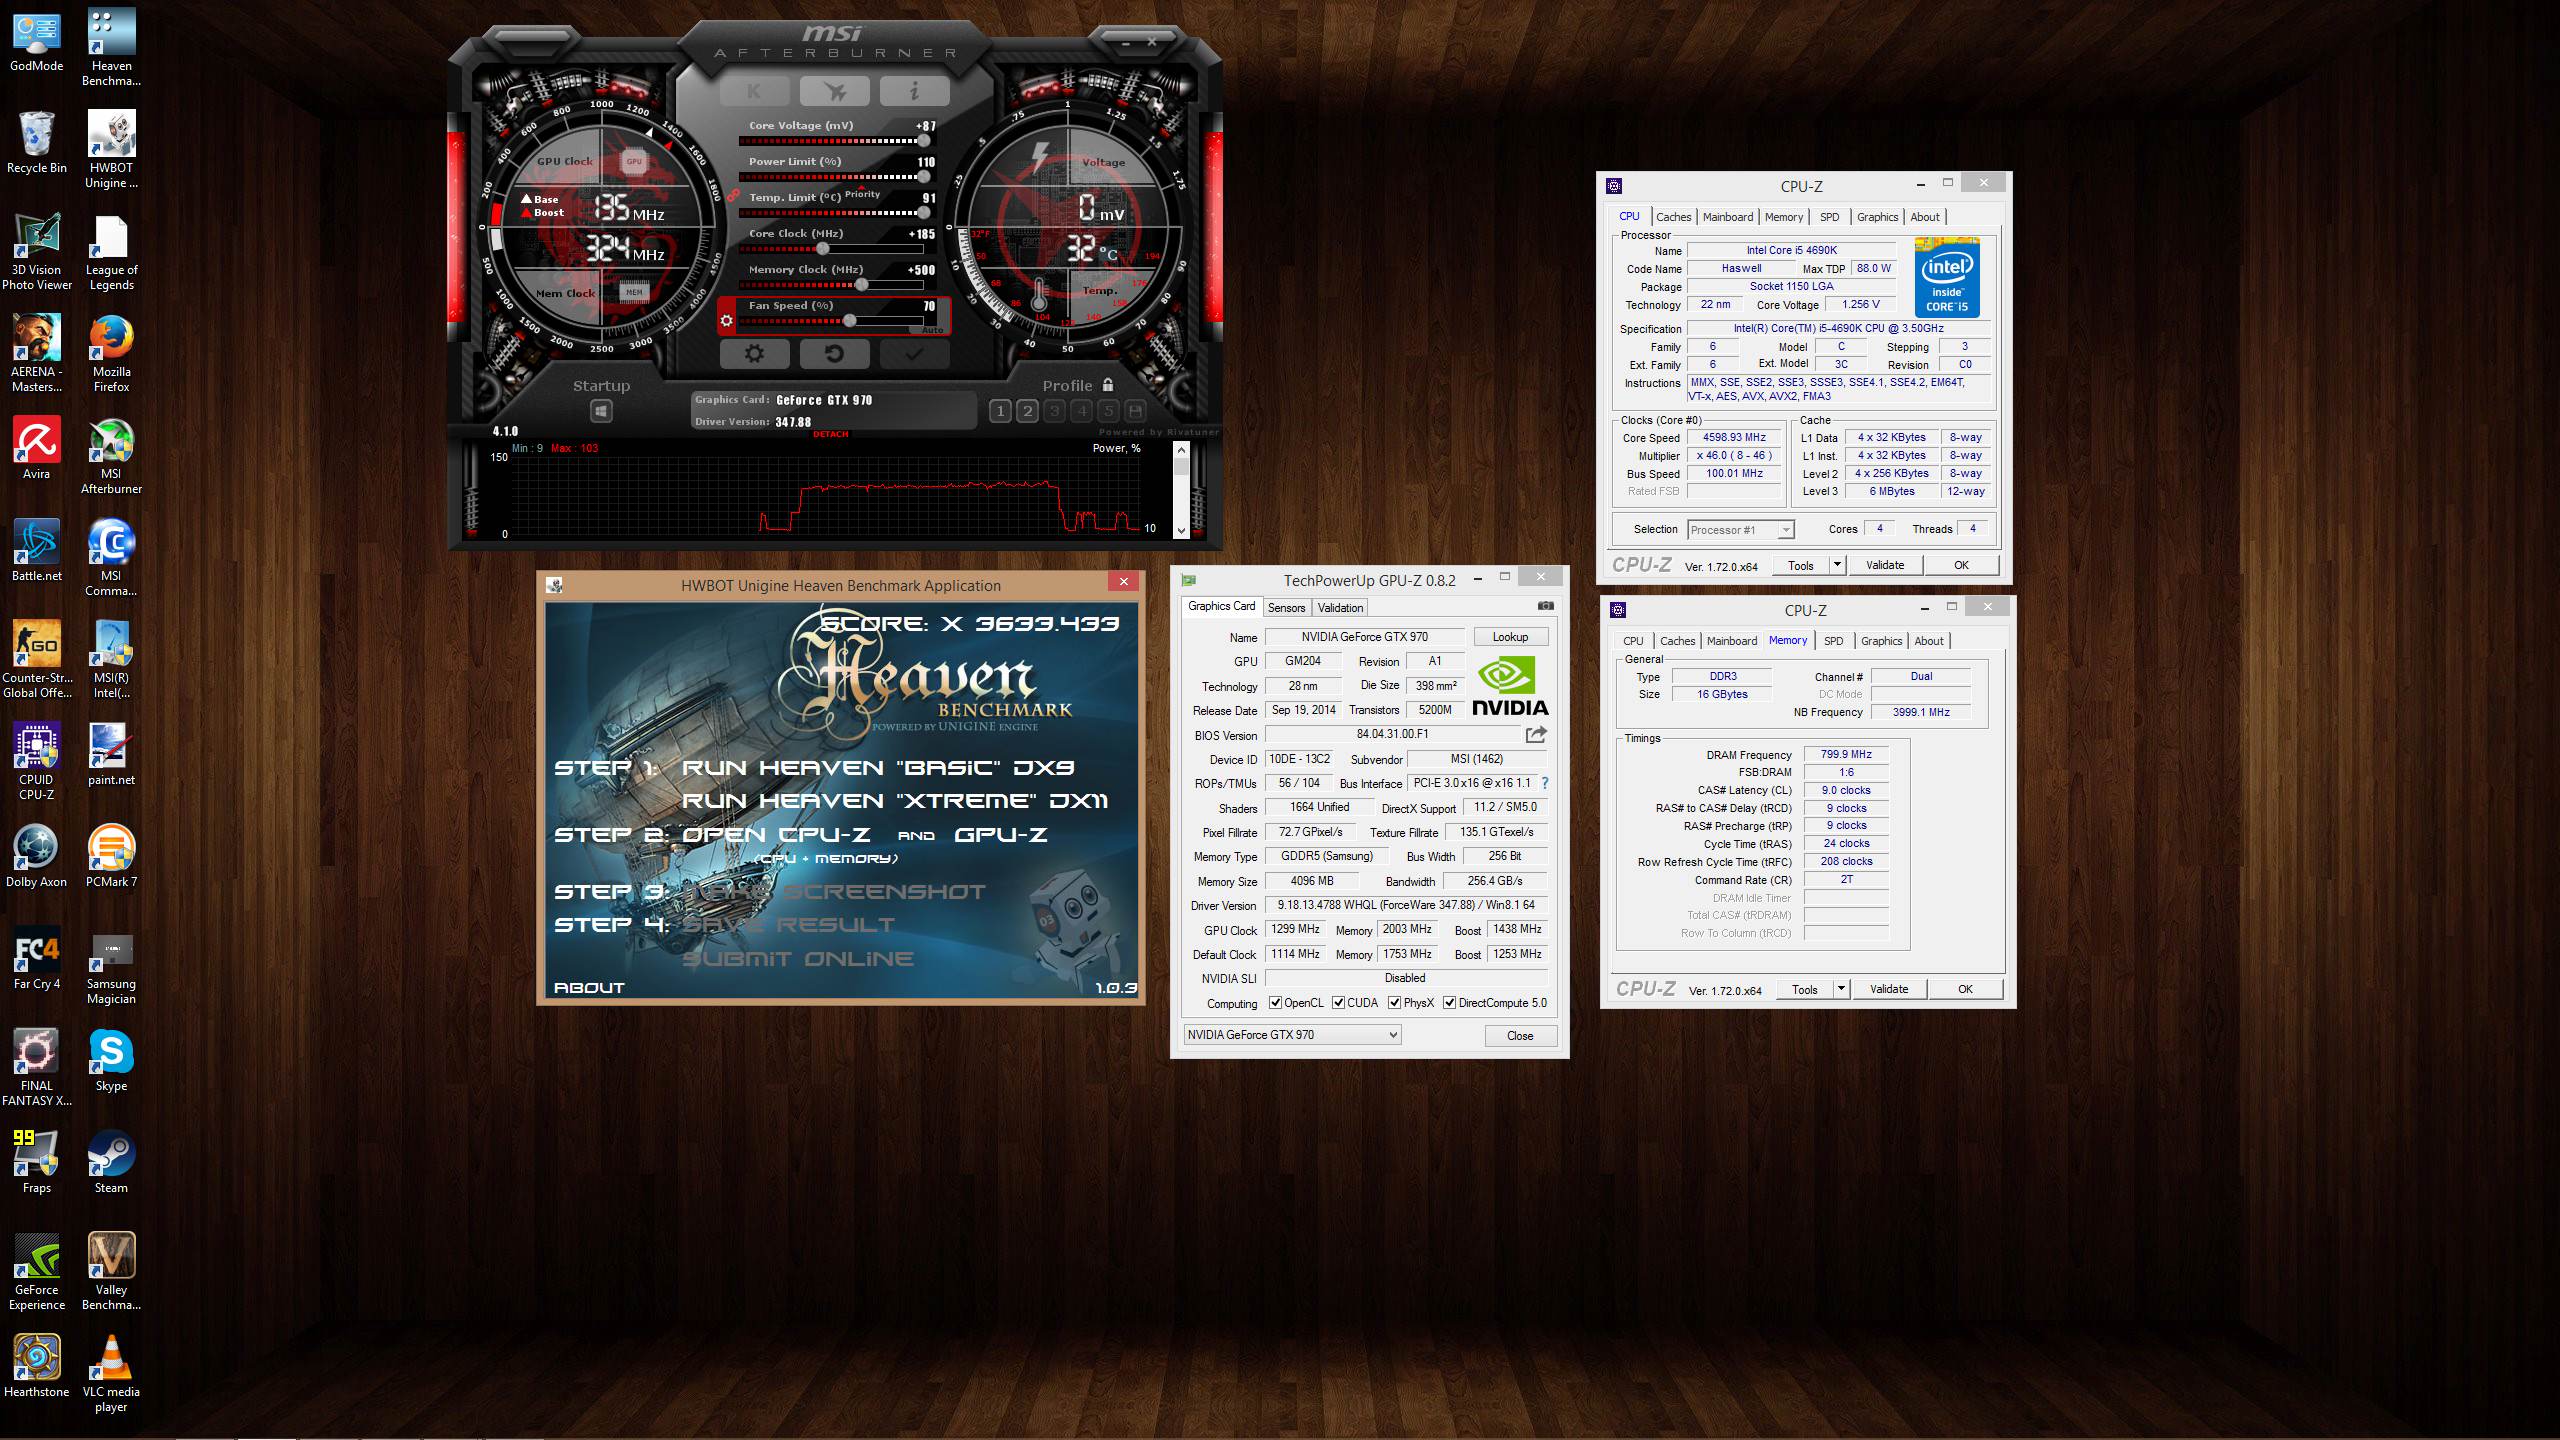2560x1440 pixels.
Task: Toggle the OpenCL checkbox in GPU-Z
Action: (1275, 1003)
